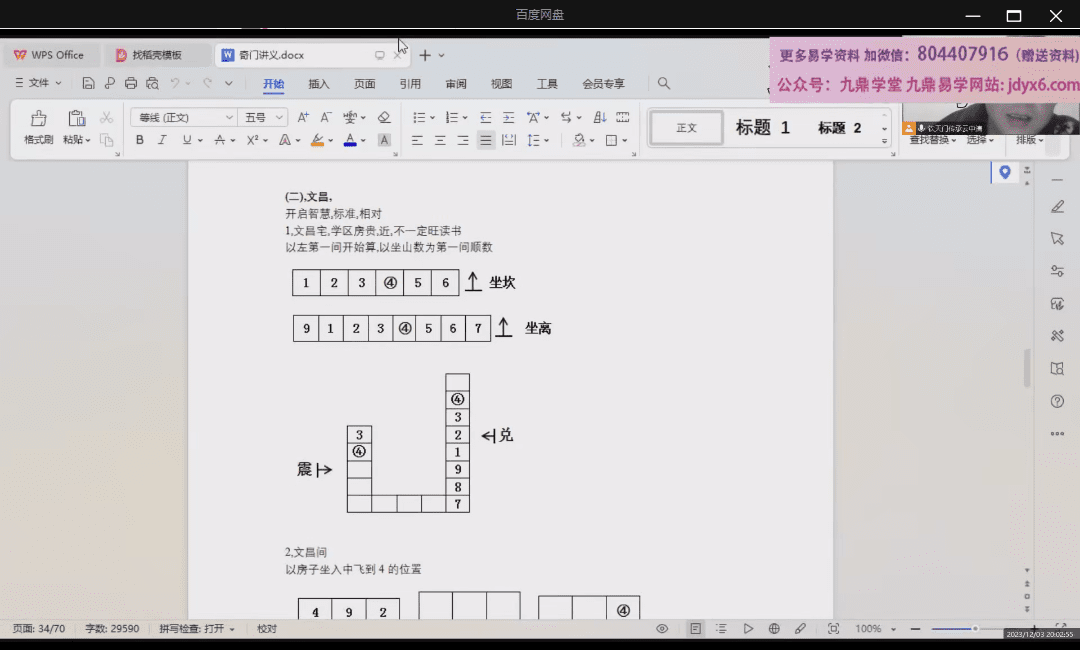
Task: Click the 校对 button in status bar
Action: click(x=267, y=629)
